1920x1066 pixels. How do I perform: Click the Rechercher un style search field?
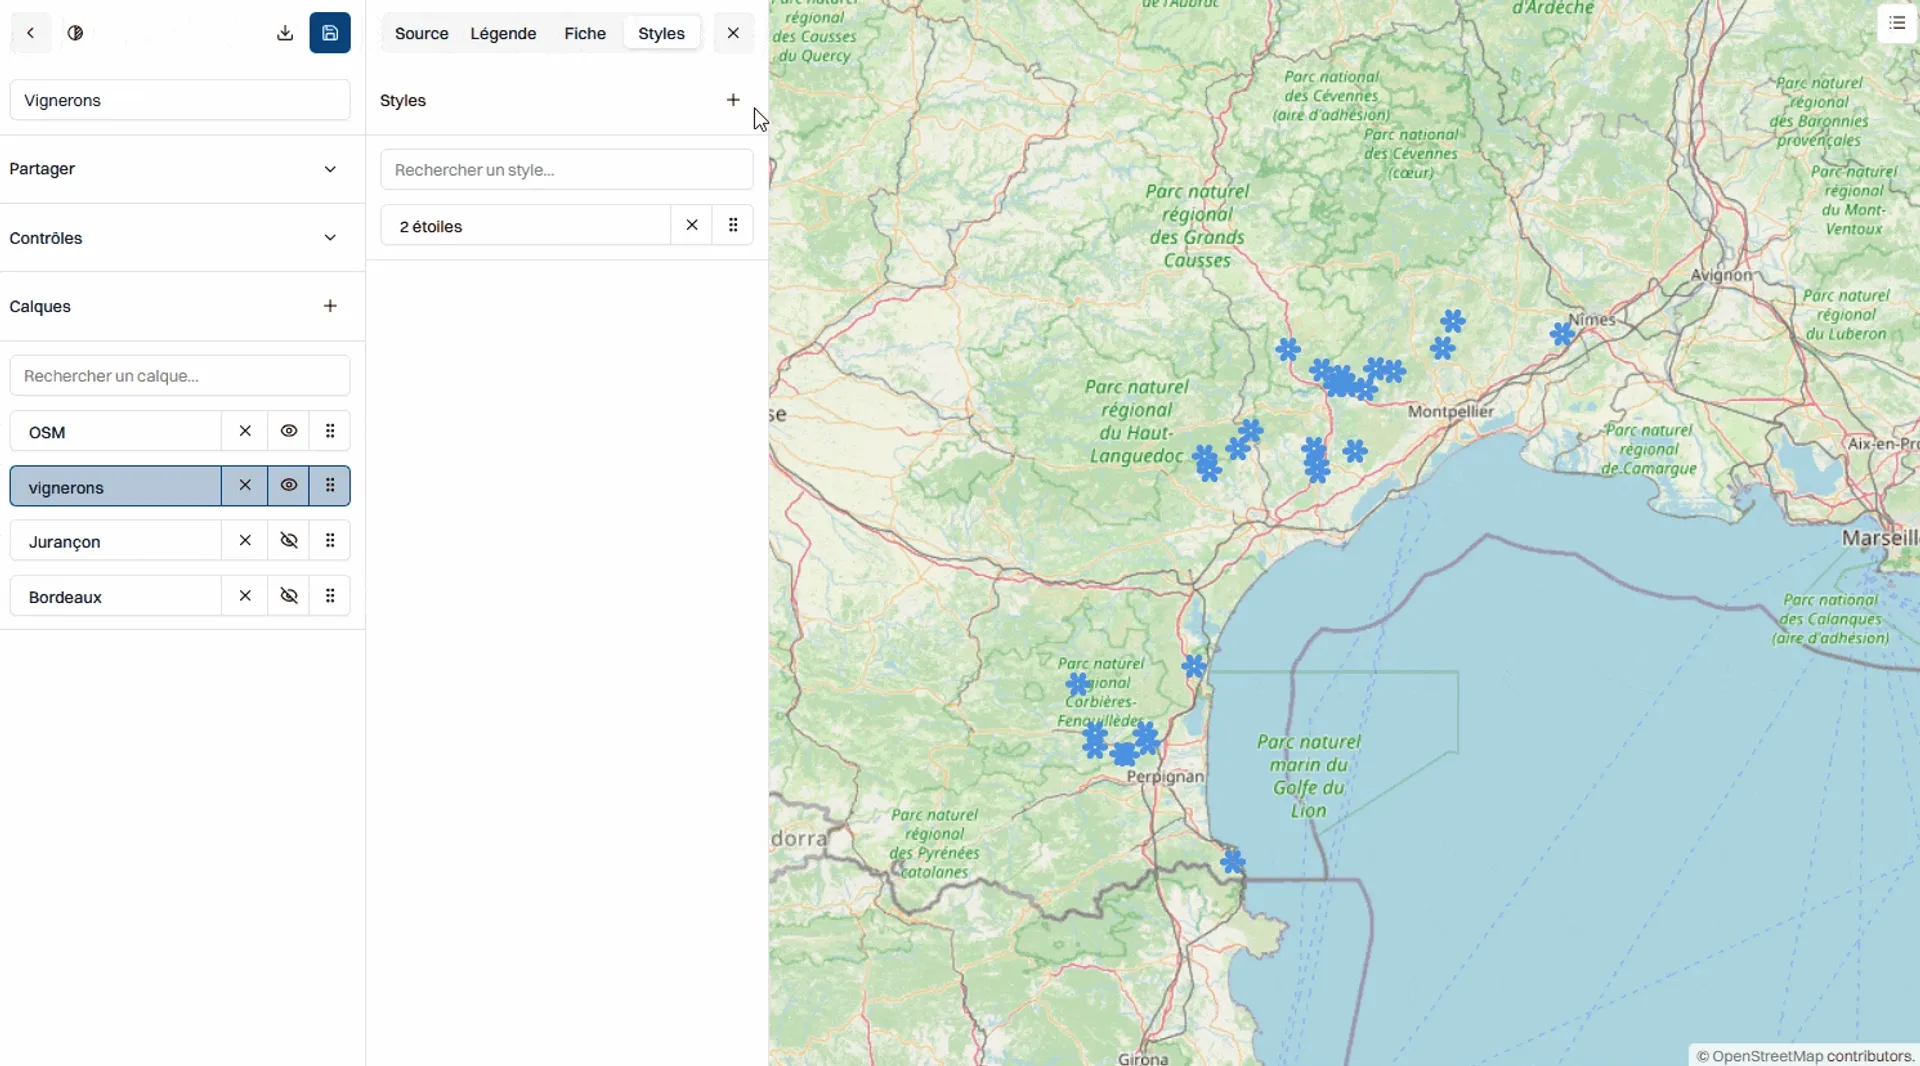pyautogui.click(x=566, y=170)
